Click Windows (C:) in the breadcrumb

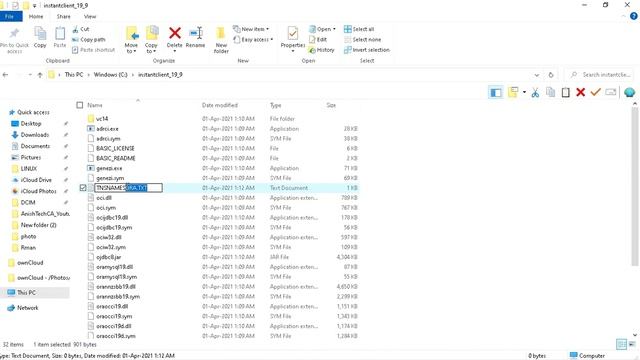point(110,75)
